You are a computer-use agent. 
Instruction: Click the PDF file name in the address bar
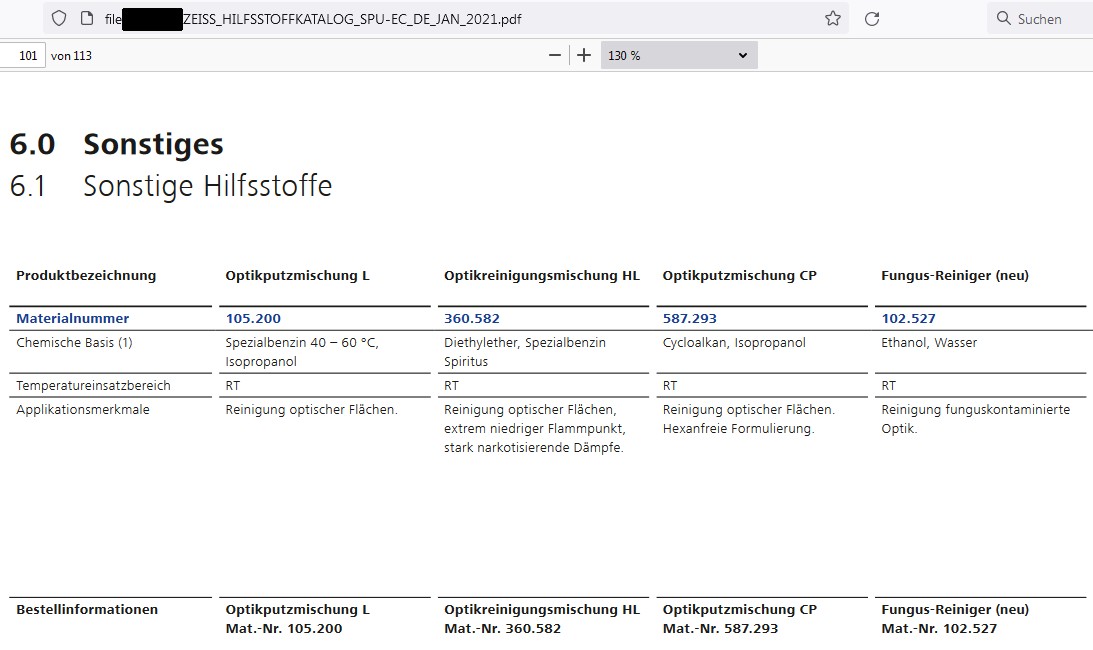pyautogui.click(x=352, y=18)
